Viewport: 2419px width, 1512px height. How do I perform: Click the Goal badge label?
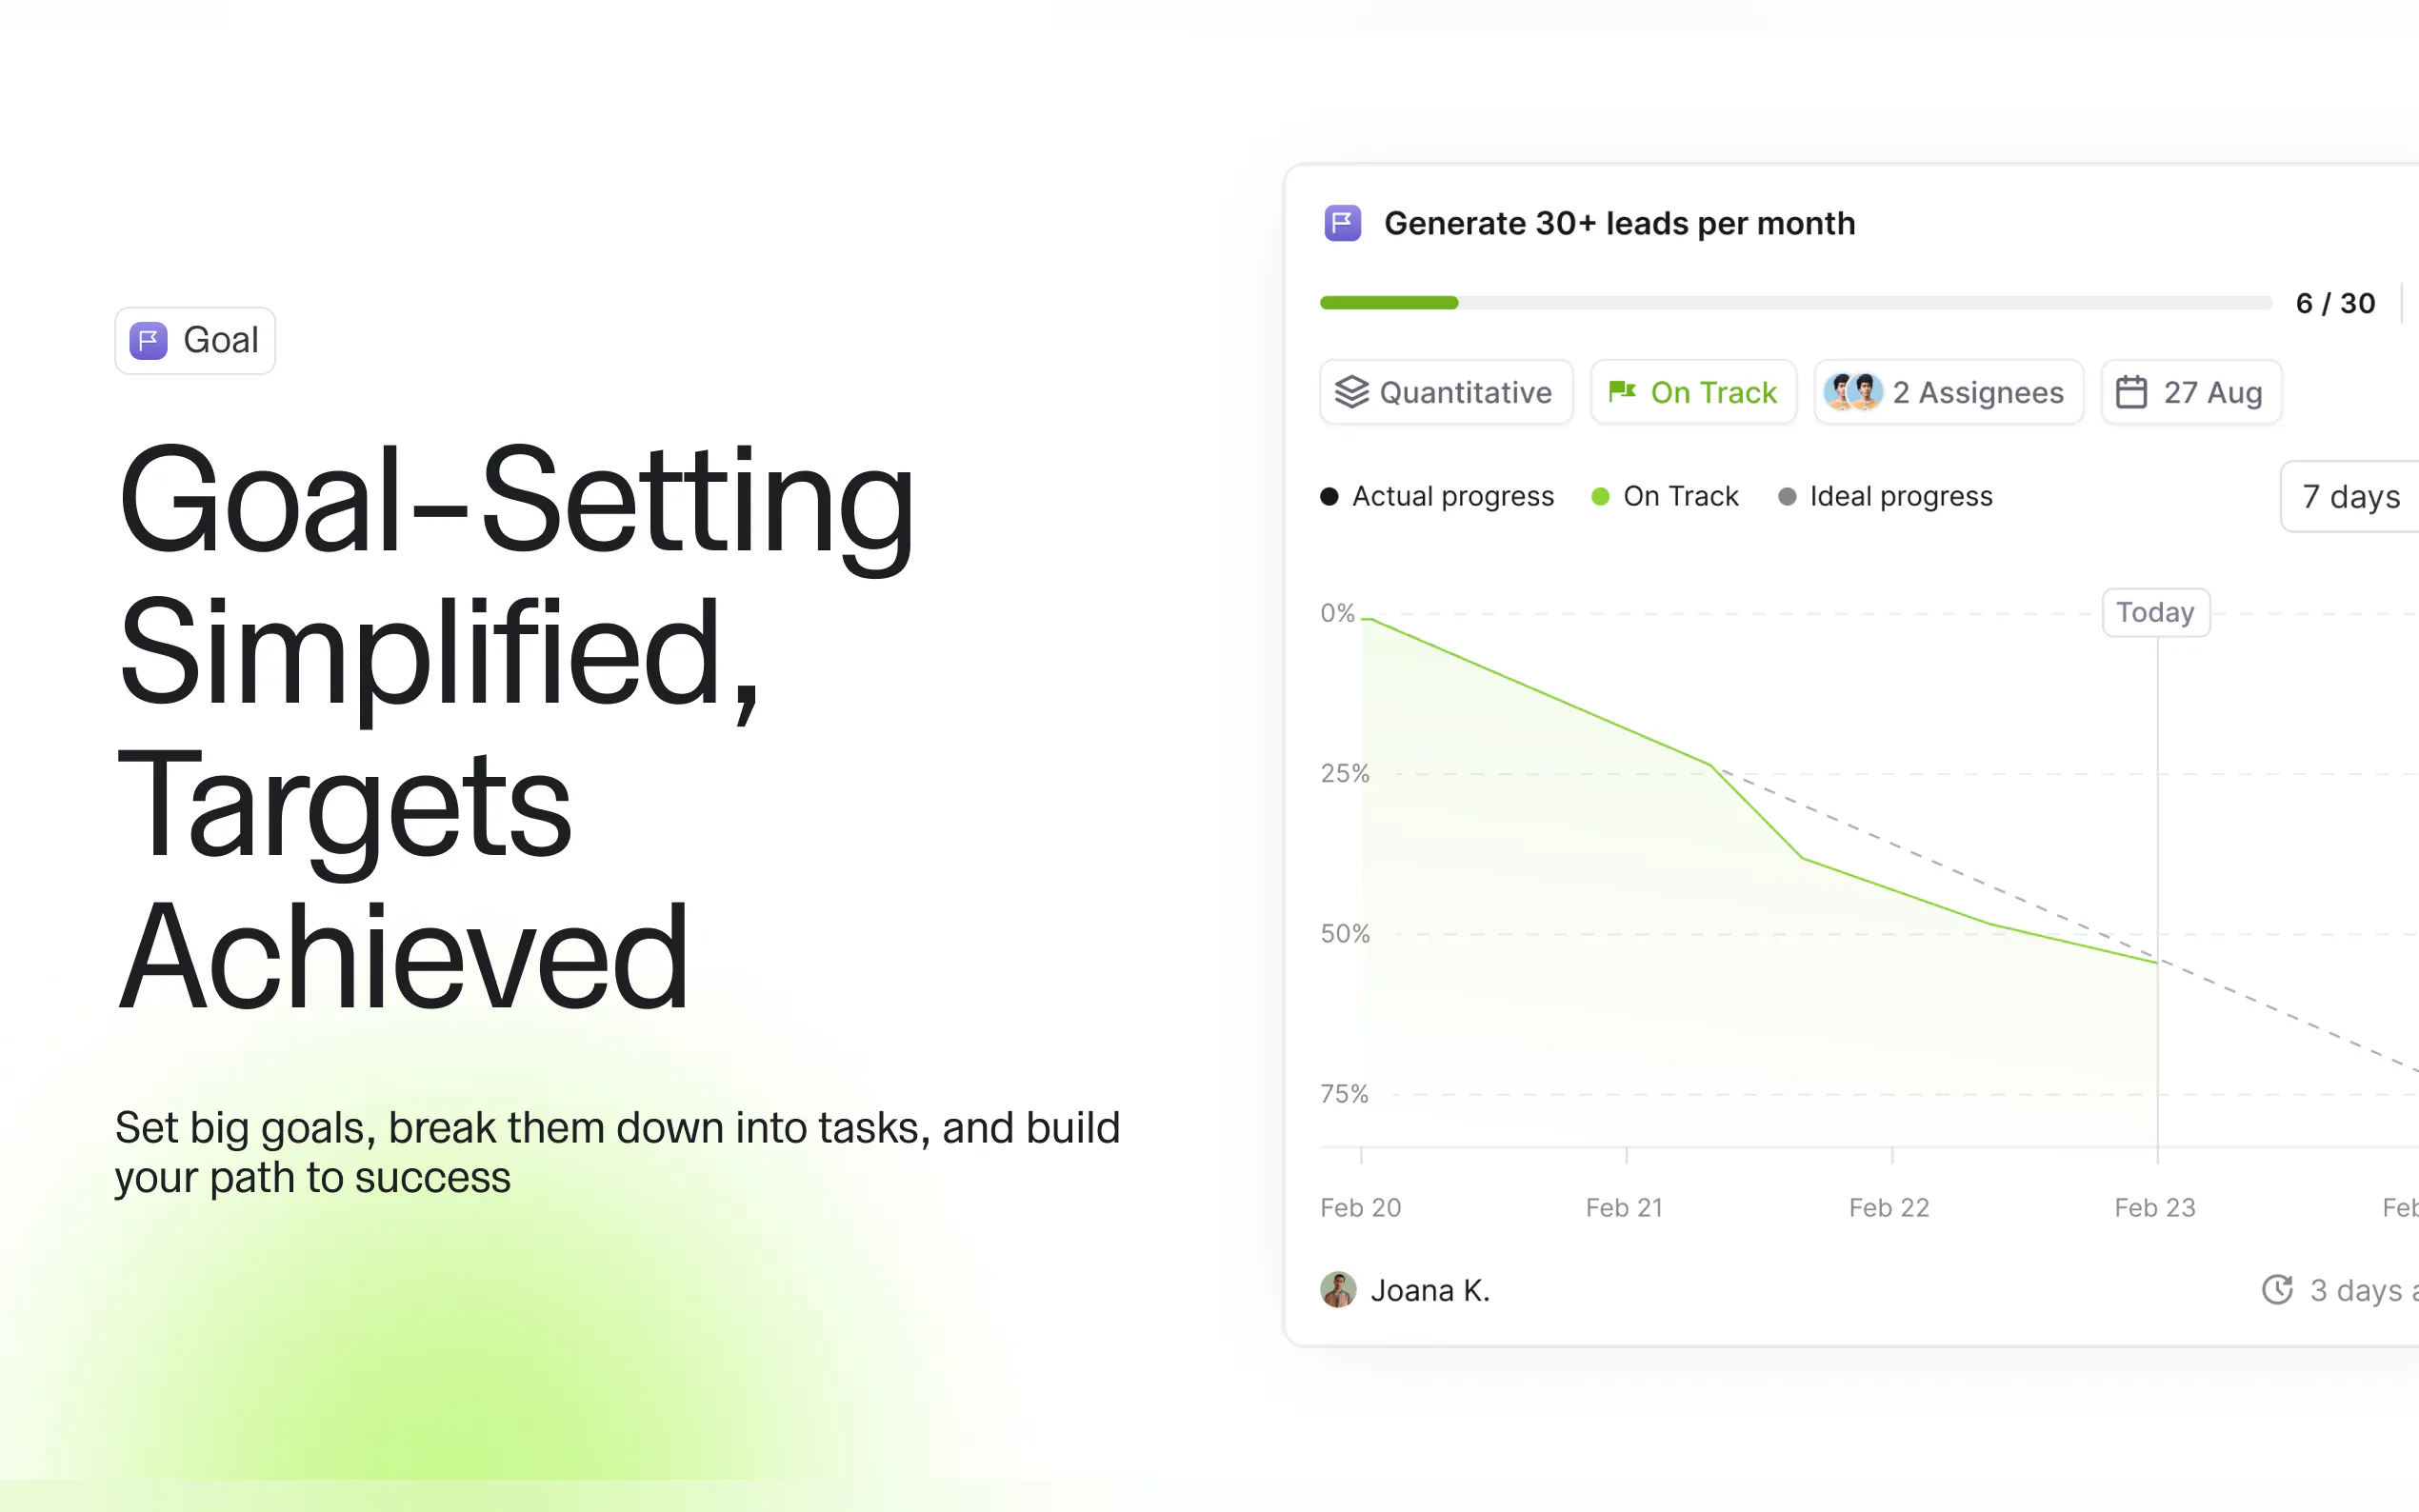point(220,341)
